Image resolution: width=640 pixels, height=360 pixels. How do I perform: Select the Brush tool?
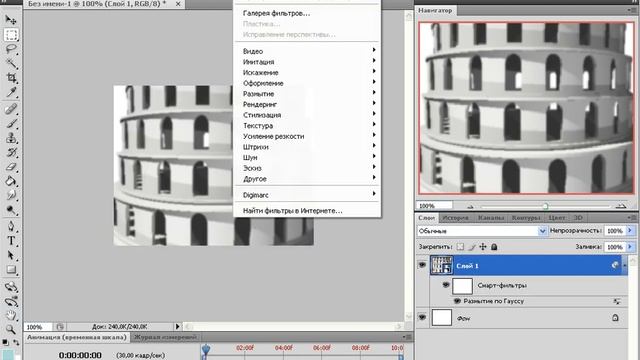point(11,123)
